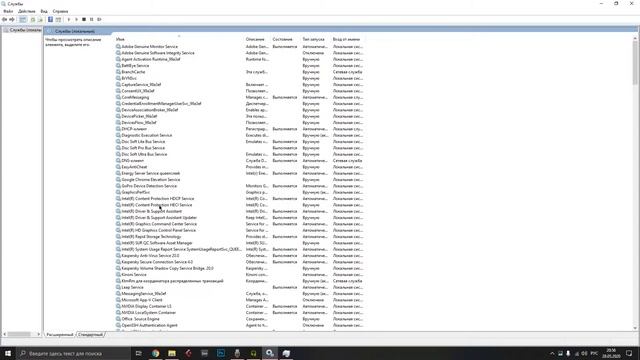Click the Services gear icon in taskbar

[270, 353]
